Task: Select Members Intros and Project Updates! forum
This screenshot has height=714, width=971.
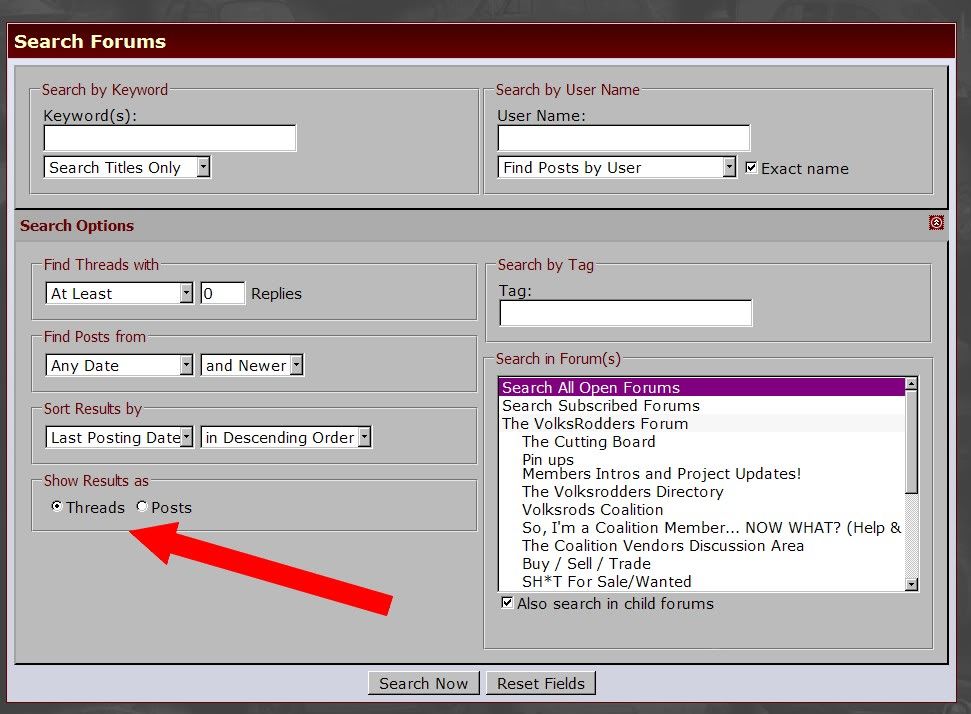Action: 702,474
